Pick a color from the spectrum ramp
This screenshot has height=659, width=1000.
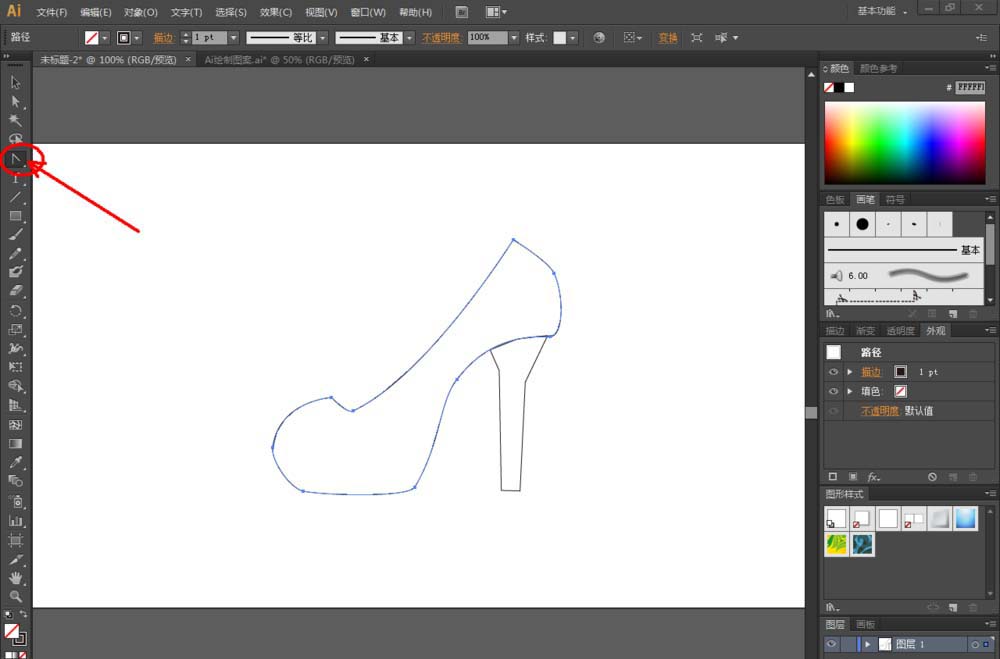pos(906,143)
